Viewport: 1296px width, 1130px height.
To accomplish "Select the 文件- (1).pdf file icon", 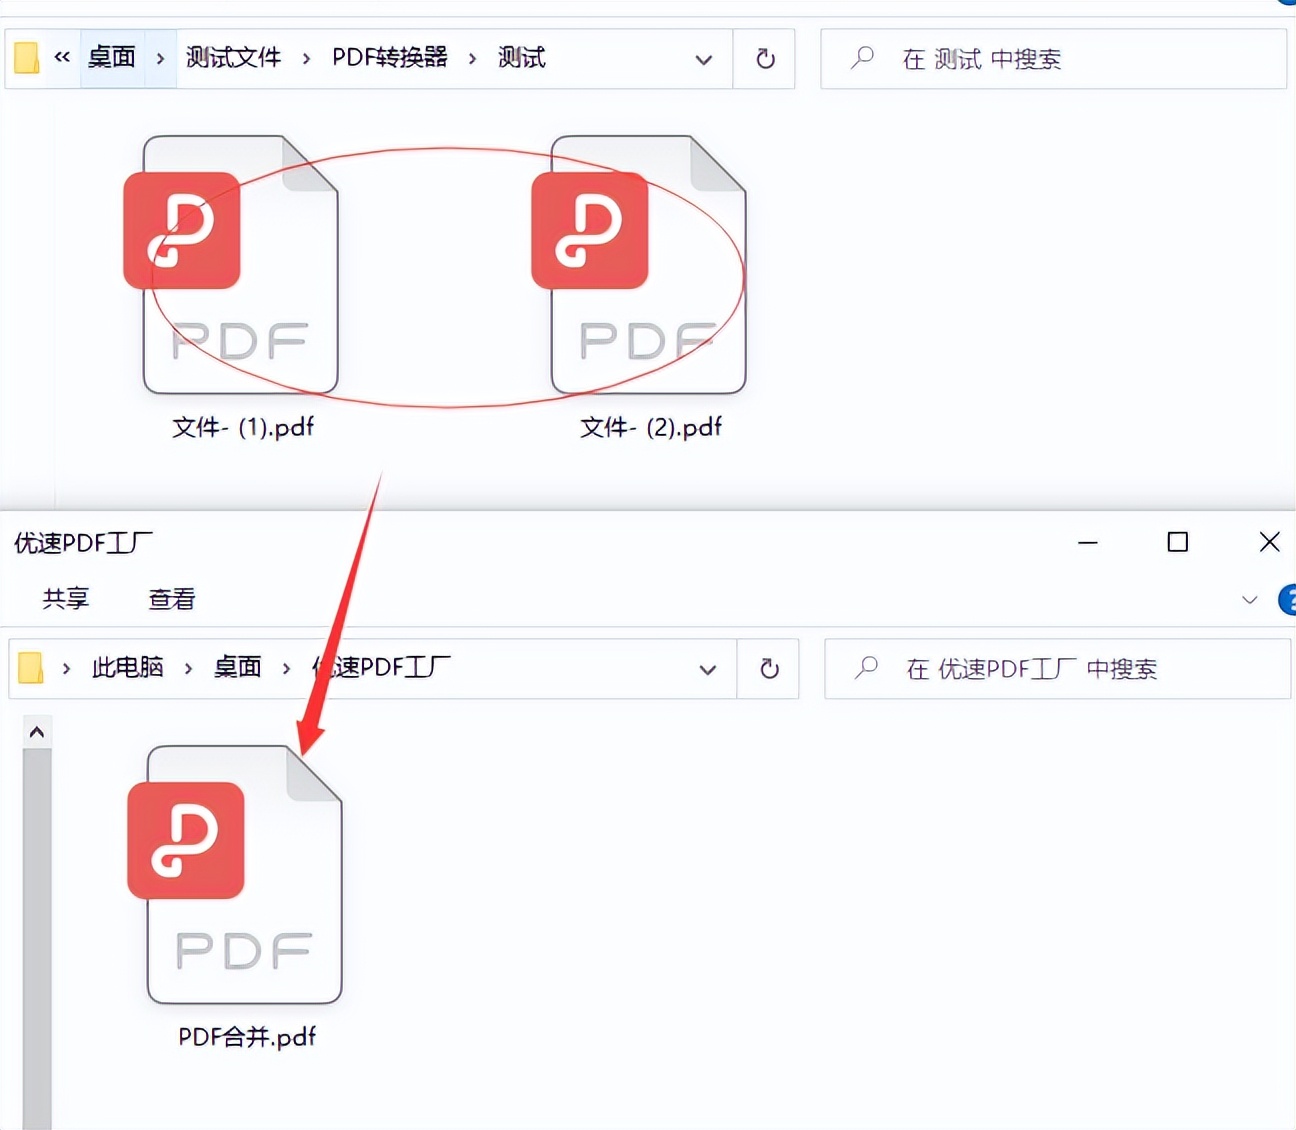I will [x=232, y=265].
